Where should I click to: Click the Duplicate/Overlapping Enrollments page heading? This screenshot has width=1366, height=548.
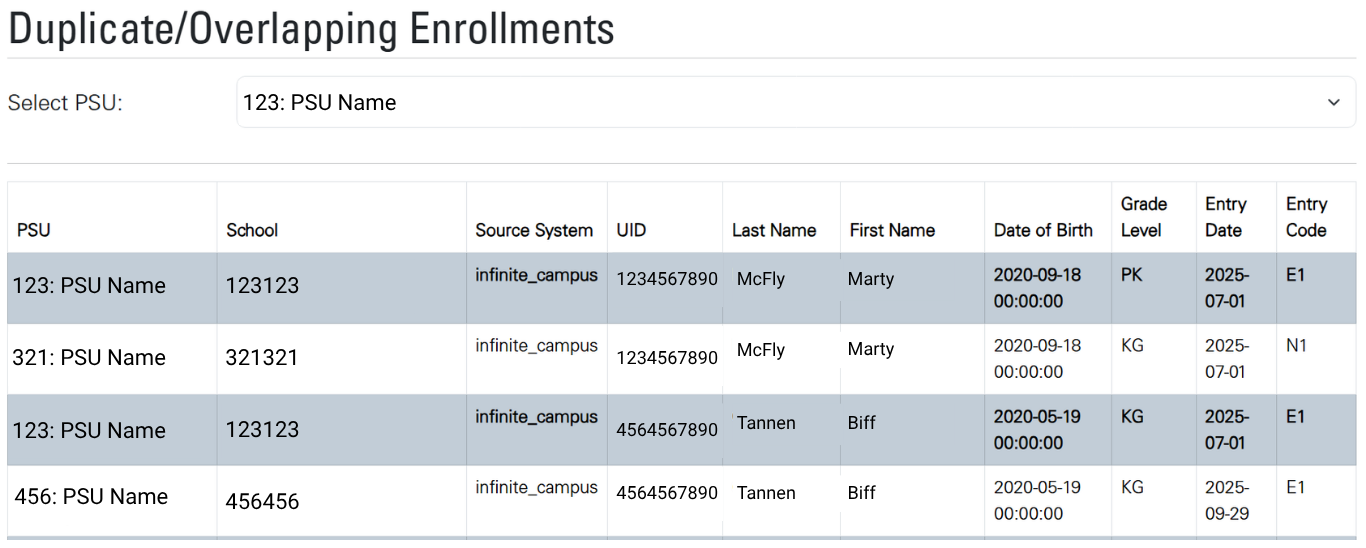click(x=311, y=30)
